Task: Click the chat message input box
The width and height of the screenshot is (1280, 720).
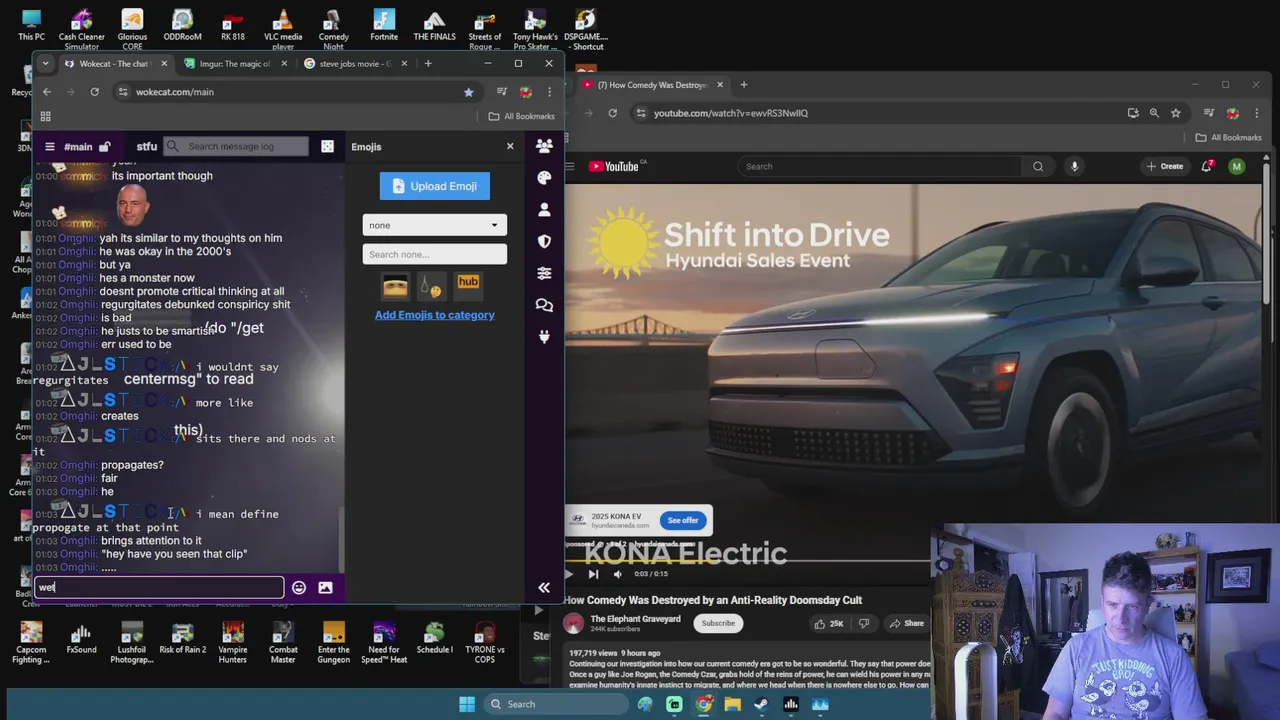Action: [159, 587]
